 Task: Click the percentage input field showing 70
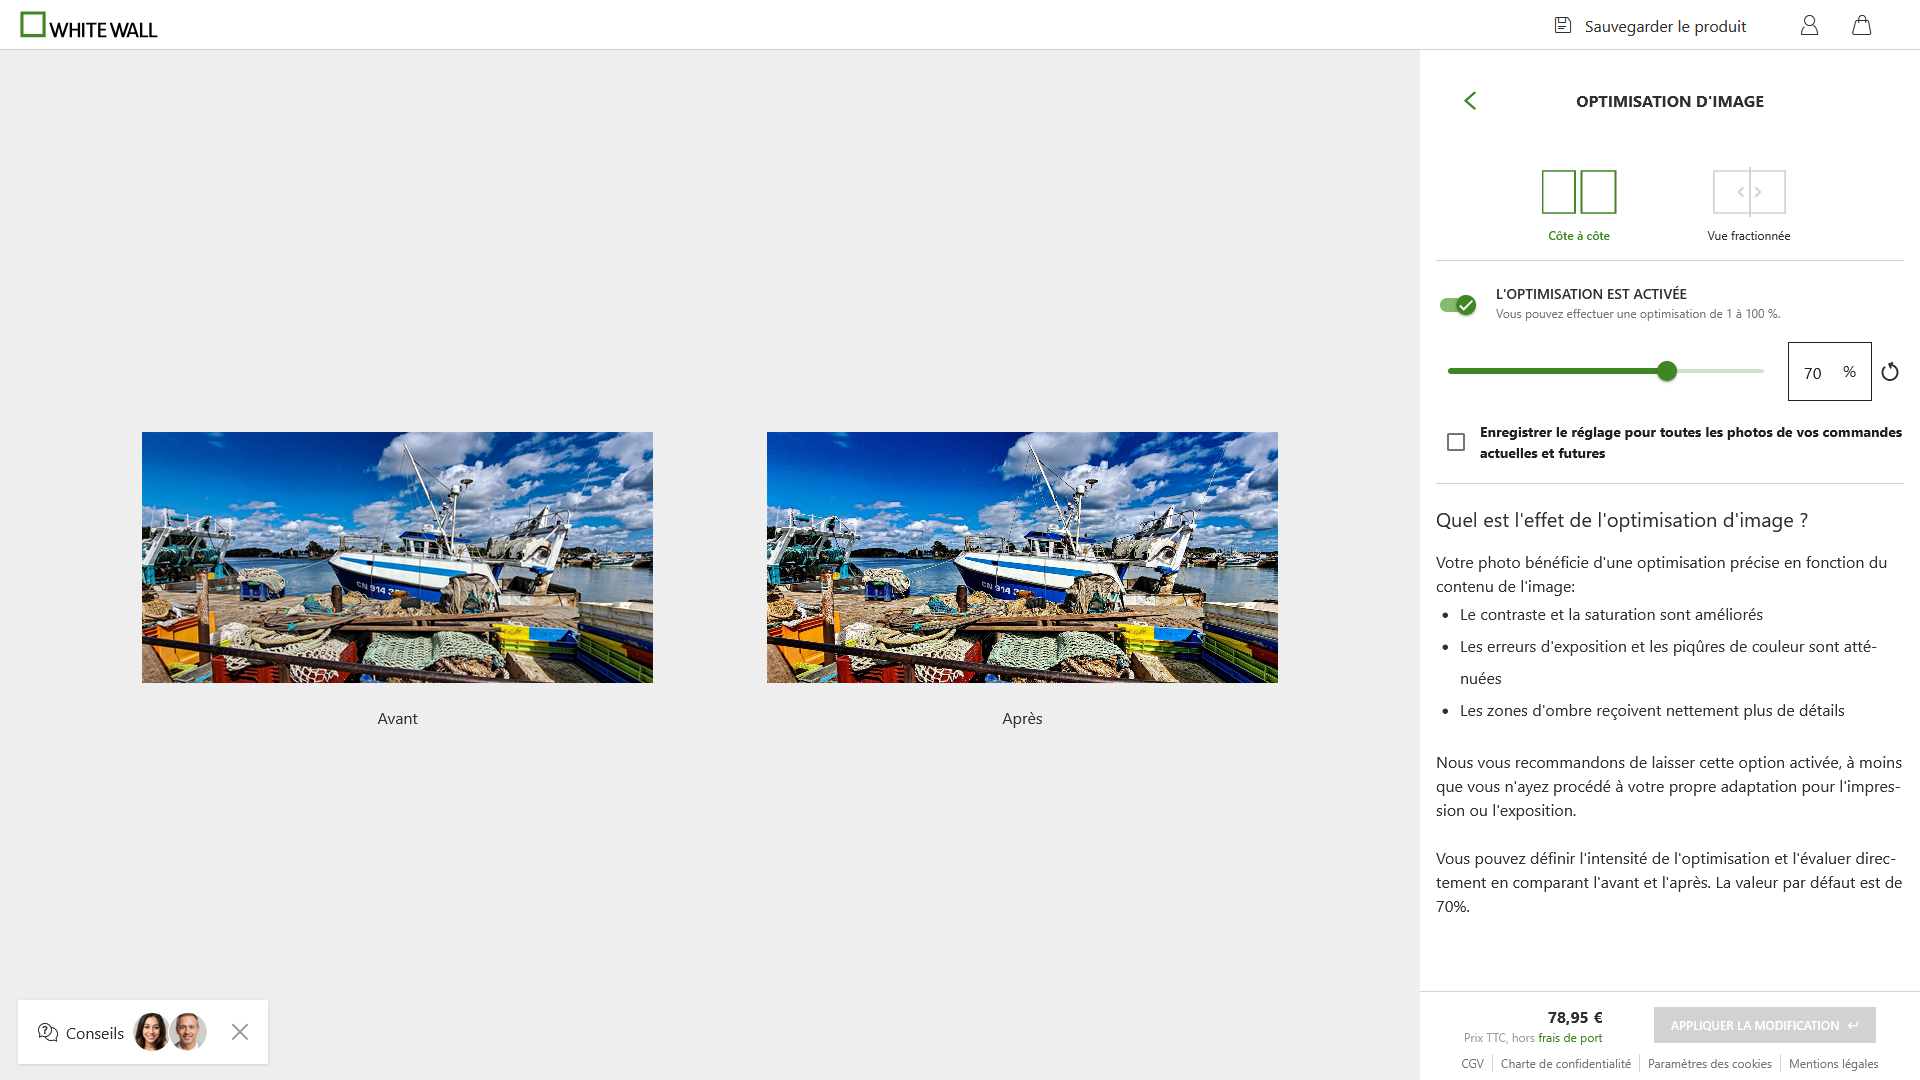pyautogui.click(x=1815, y=372)
